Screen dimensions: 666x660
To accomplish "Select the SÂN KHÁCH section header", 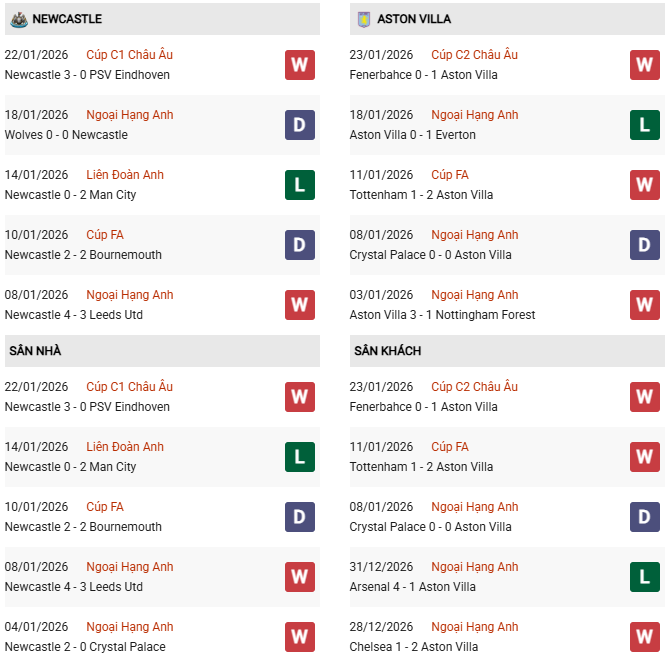I will coord(387,351).
